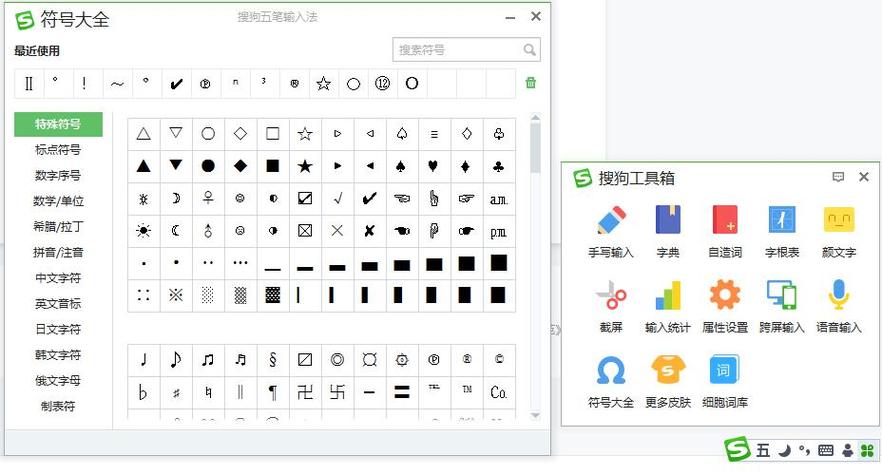Image resolution: width=882 pixels, height=475 pixels.
Task: Insert the Co. symbol
Action: coord(498,392)
